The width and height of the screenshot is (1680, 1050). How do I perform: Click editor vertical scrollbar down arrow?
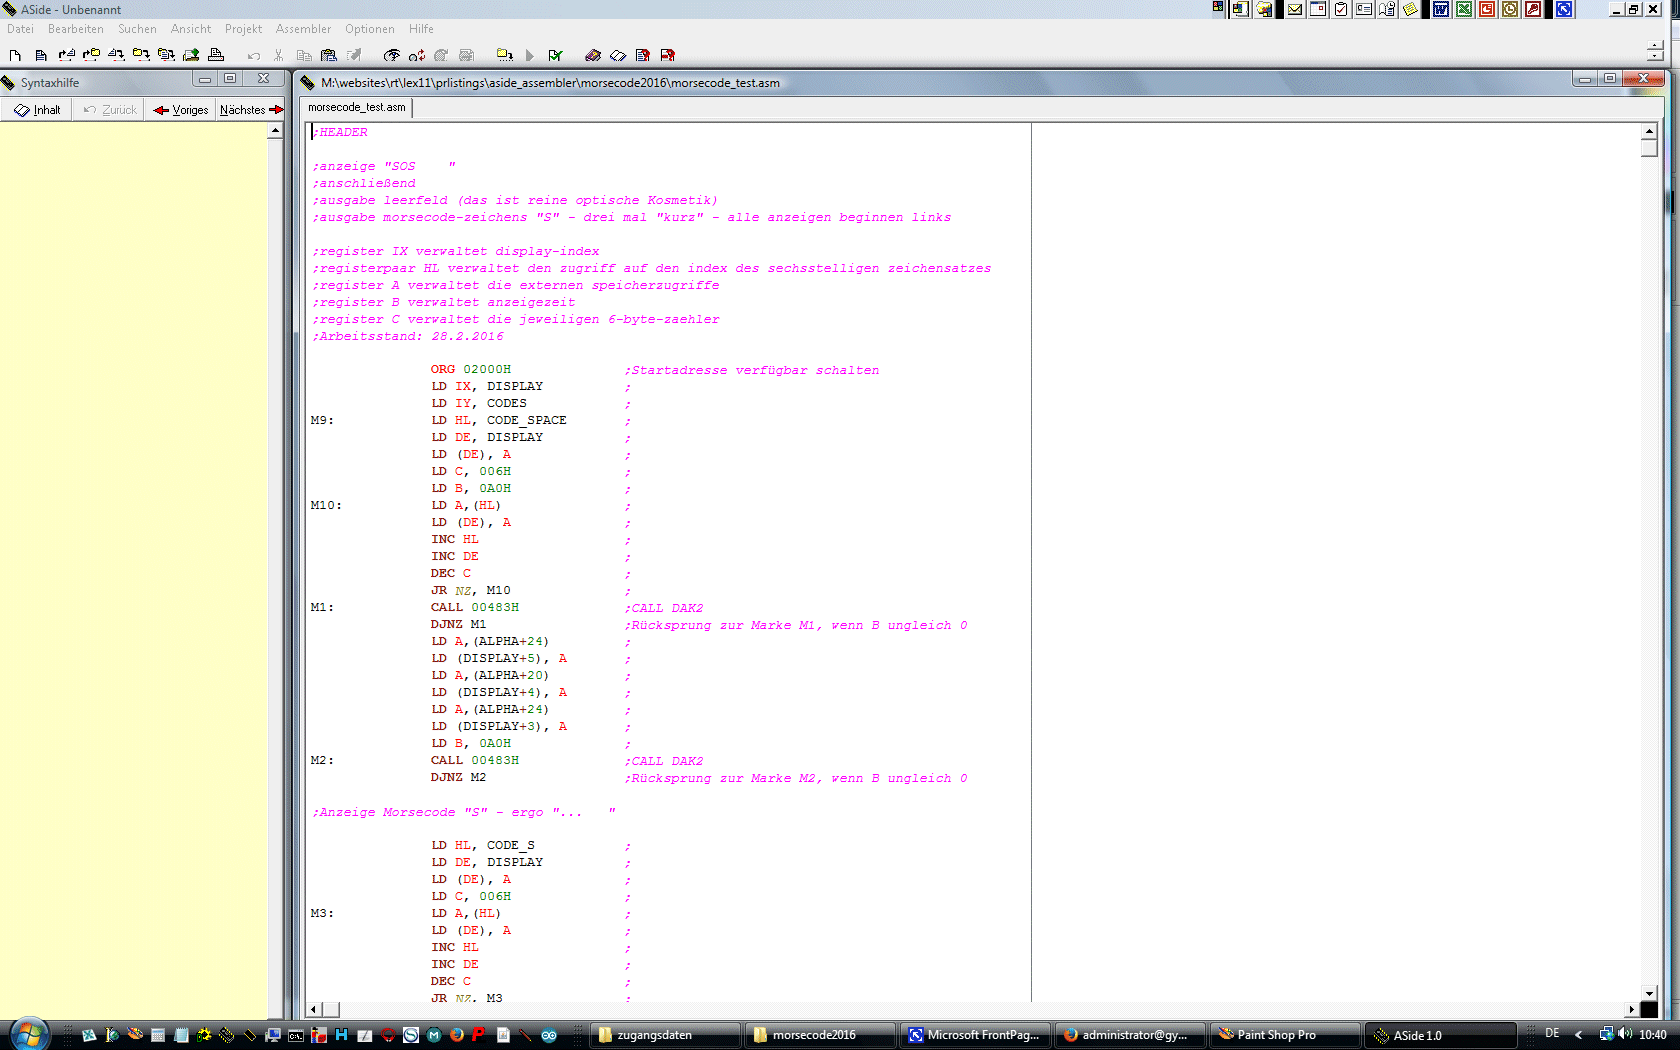pyautogui.click(x=1649, y=993)
